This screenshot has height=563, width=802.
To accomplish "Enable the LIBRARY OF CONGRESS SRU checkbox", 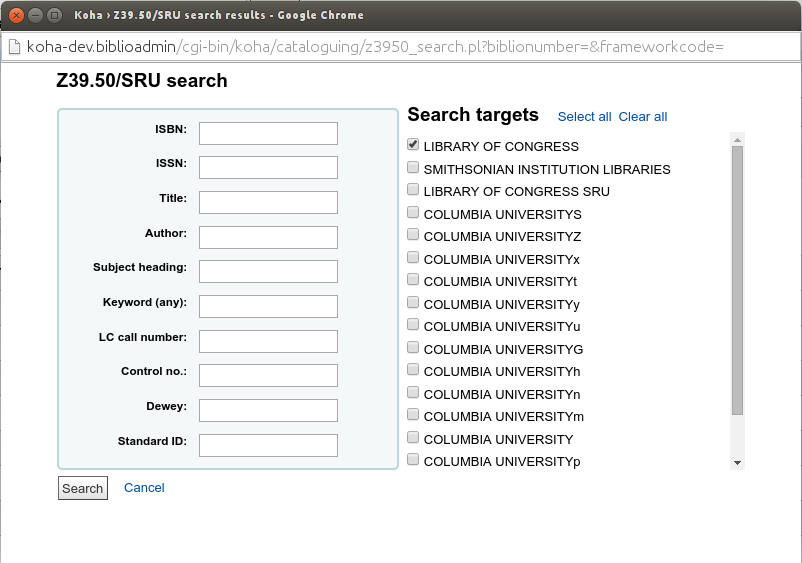I will point(413,190).
